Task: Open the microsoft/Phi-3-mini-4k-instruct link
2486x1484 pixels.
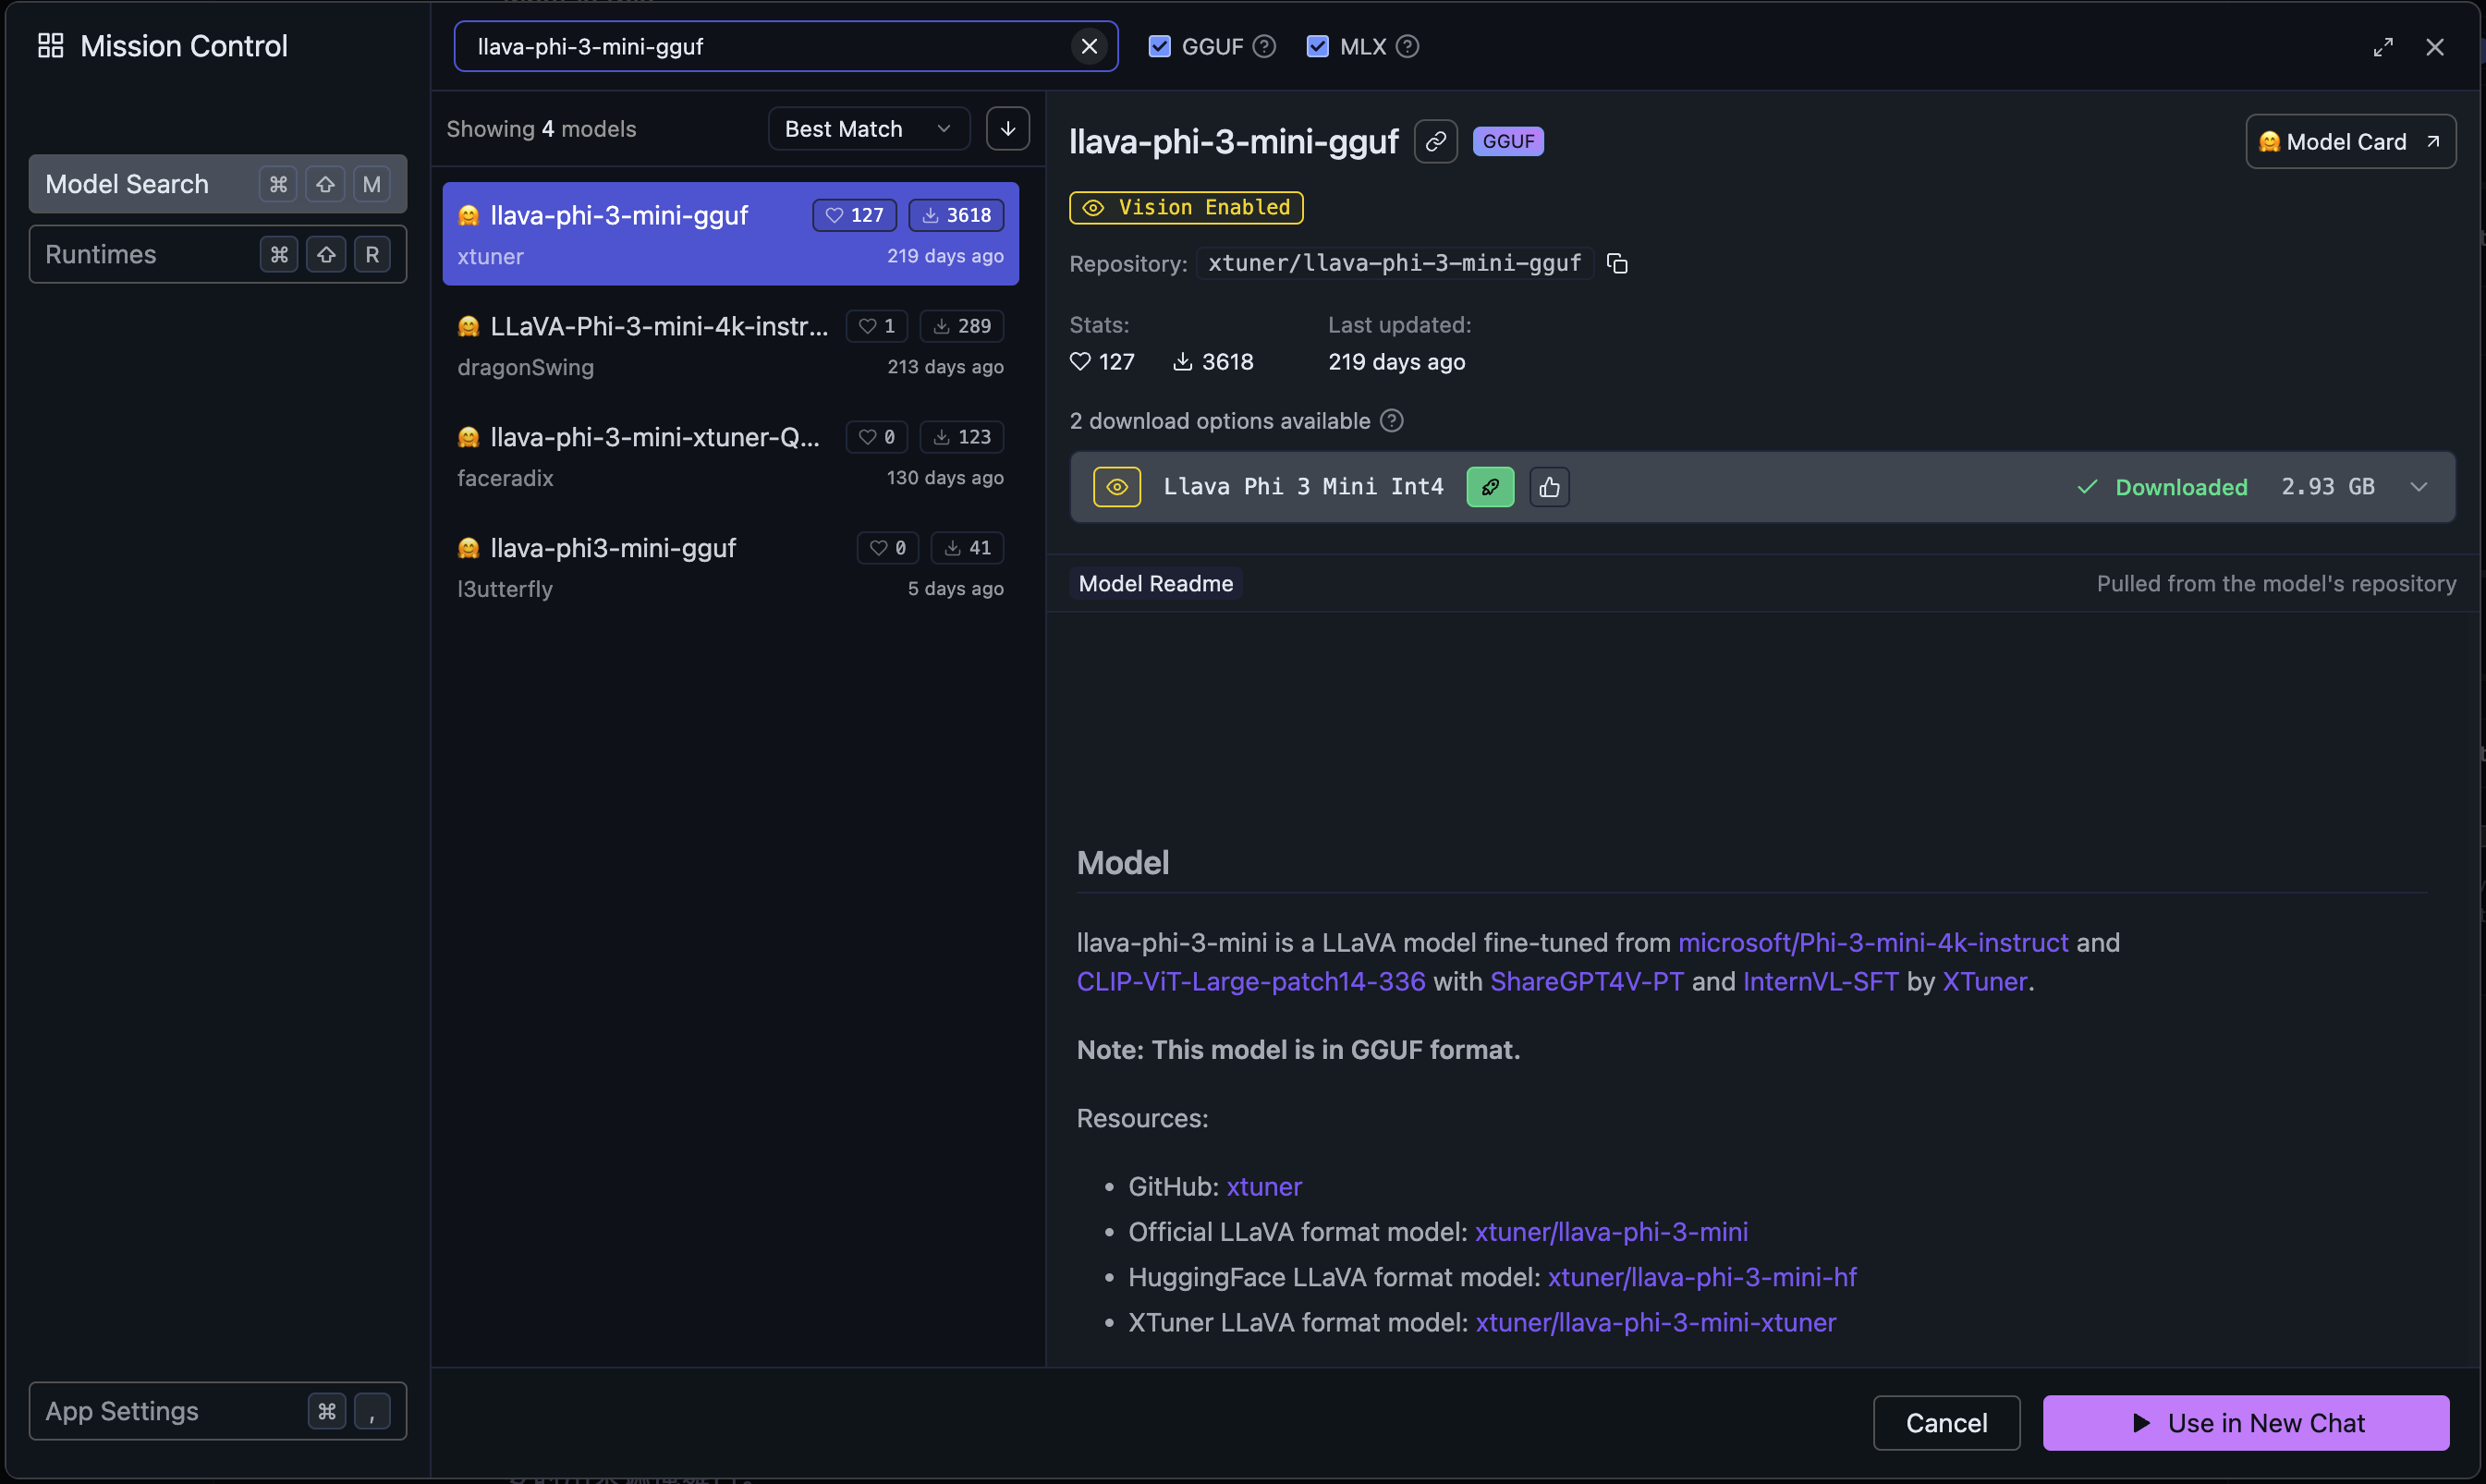Action: click(1872, 943)
